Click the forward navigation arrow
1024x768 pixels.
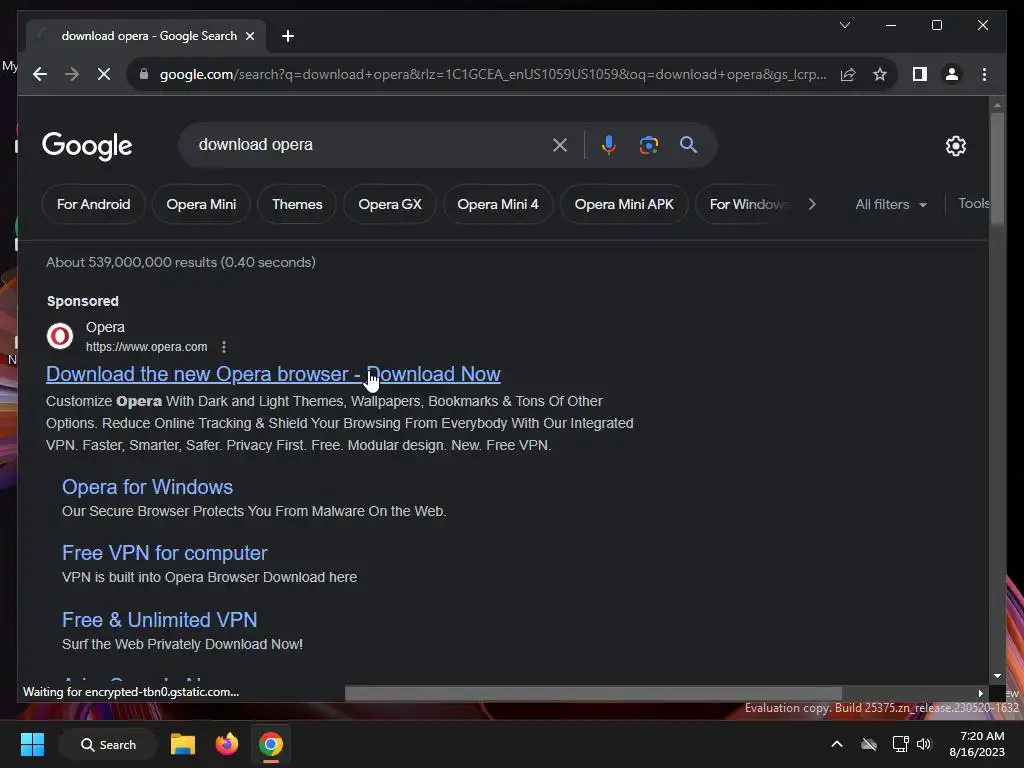(72, 74)
